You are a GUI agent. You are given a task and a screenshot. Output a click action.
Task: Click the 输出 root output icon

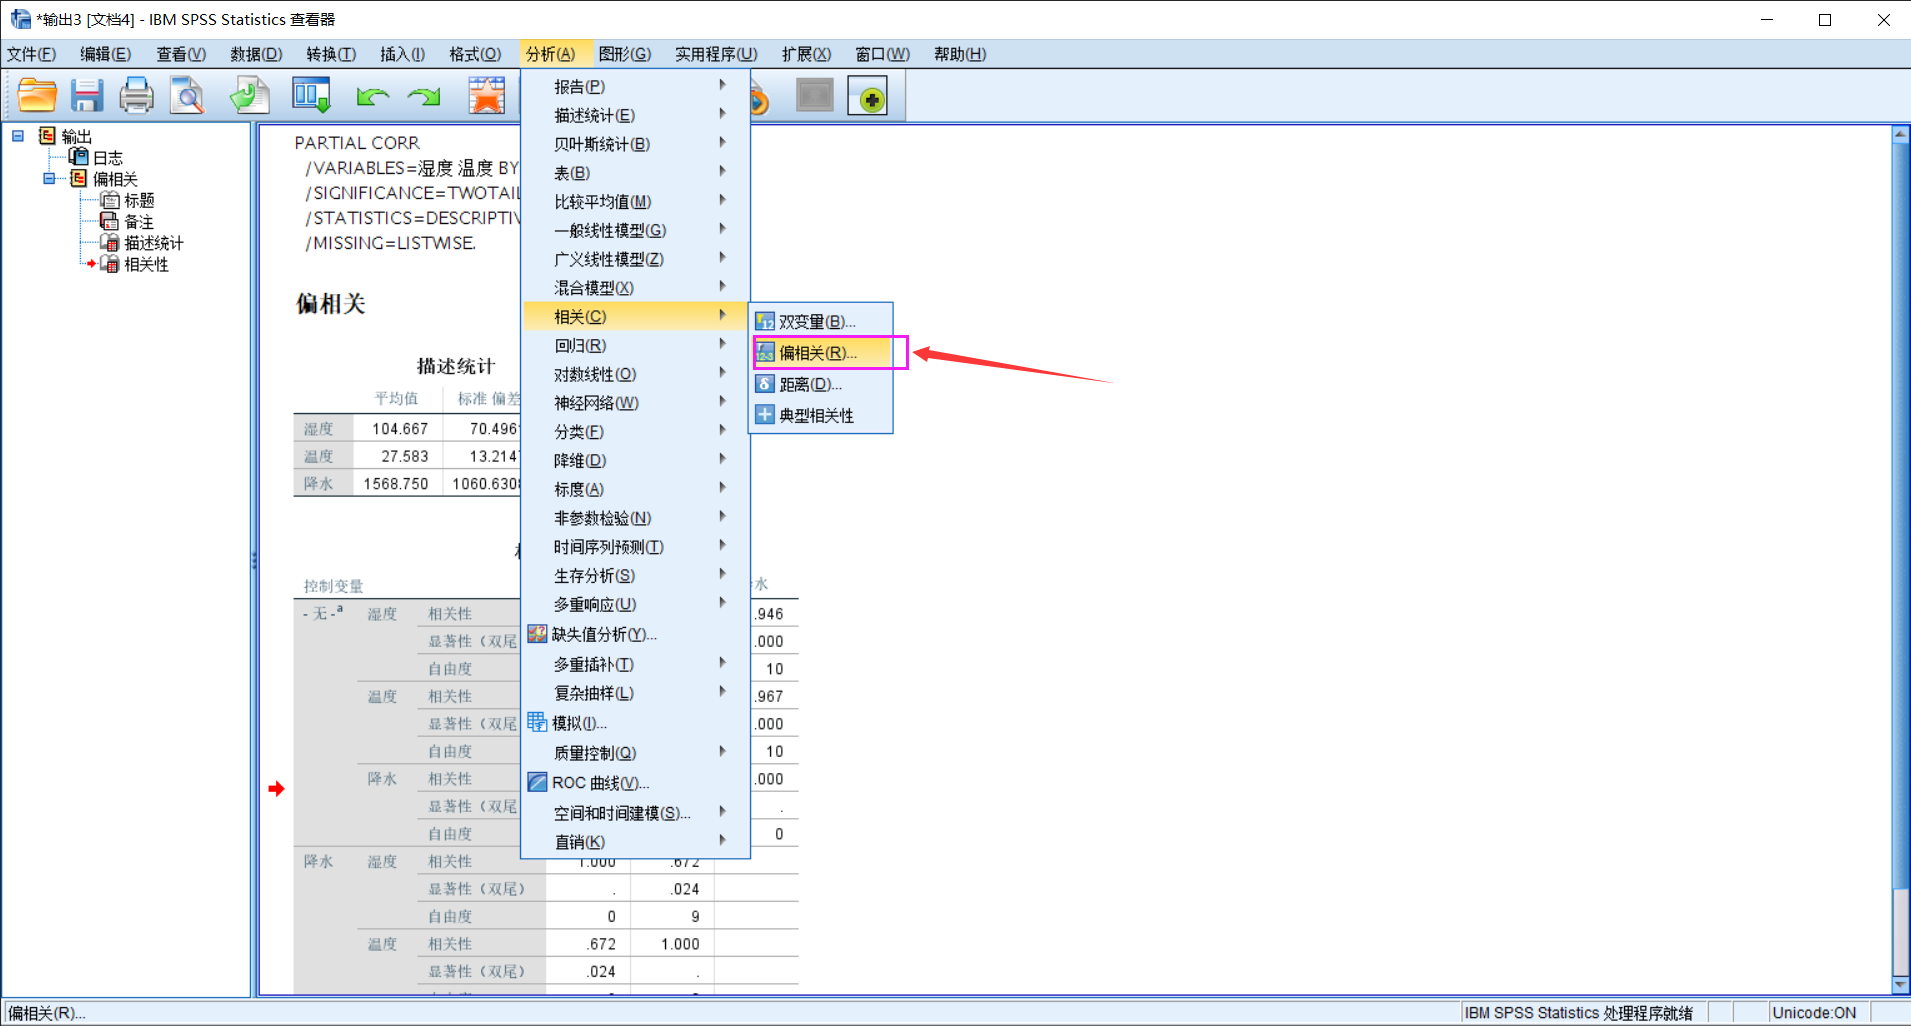(47, 135)
